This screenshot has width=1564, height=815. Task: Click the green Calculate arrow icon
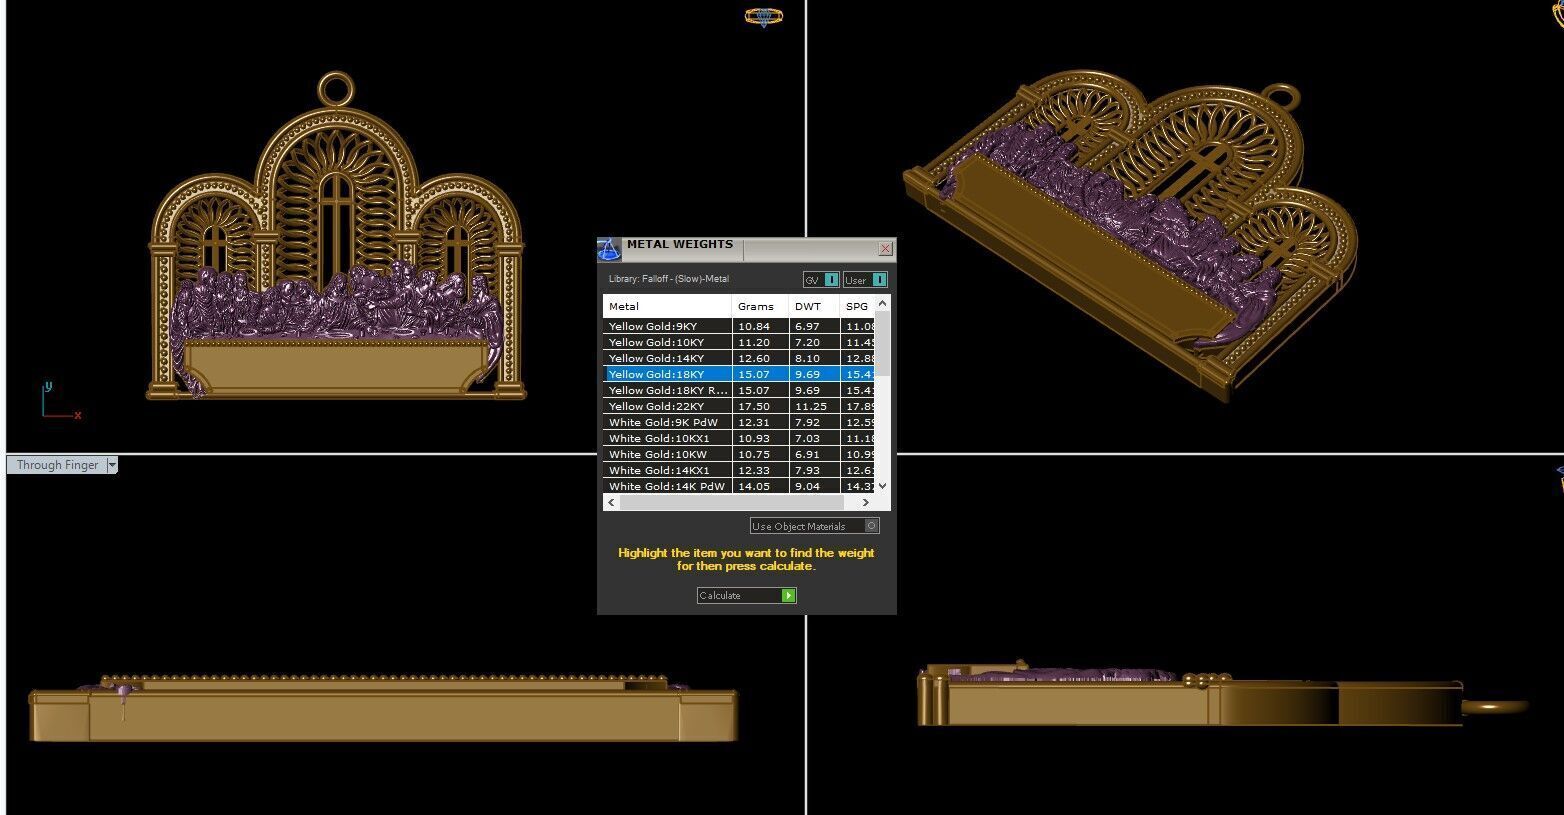tap(788, 596)
